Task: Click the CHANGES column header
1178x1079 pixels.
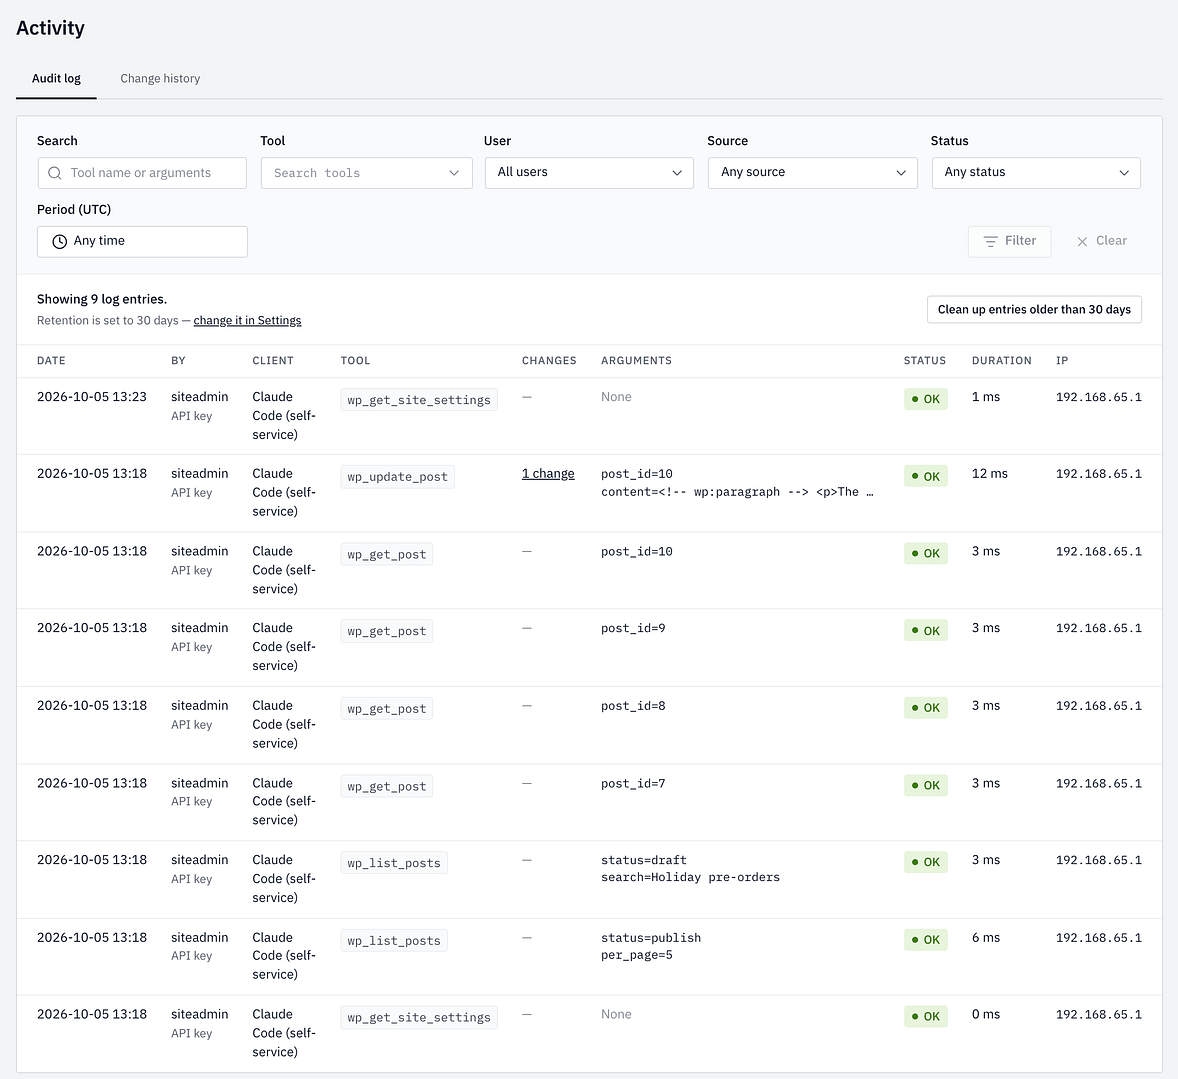Action: pos(549,361)
